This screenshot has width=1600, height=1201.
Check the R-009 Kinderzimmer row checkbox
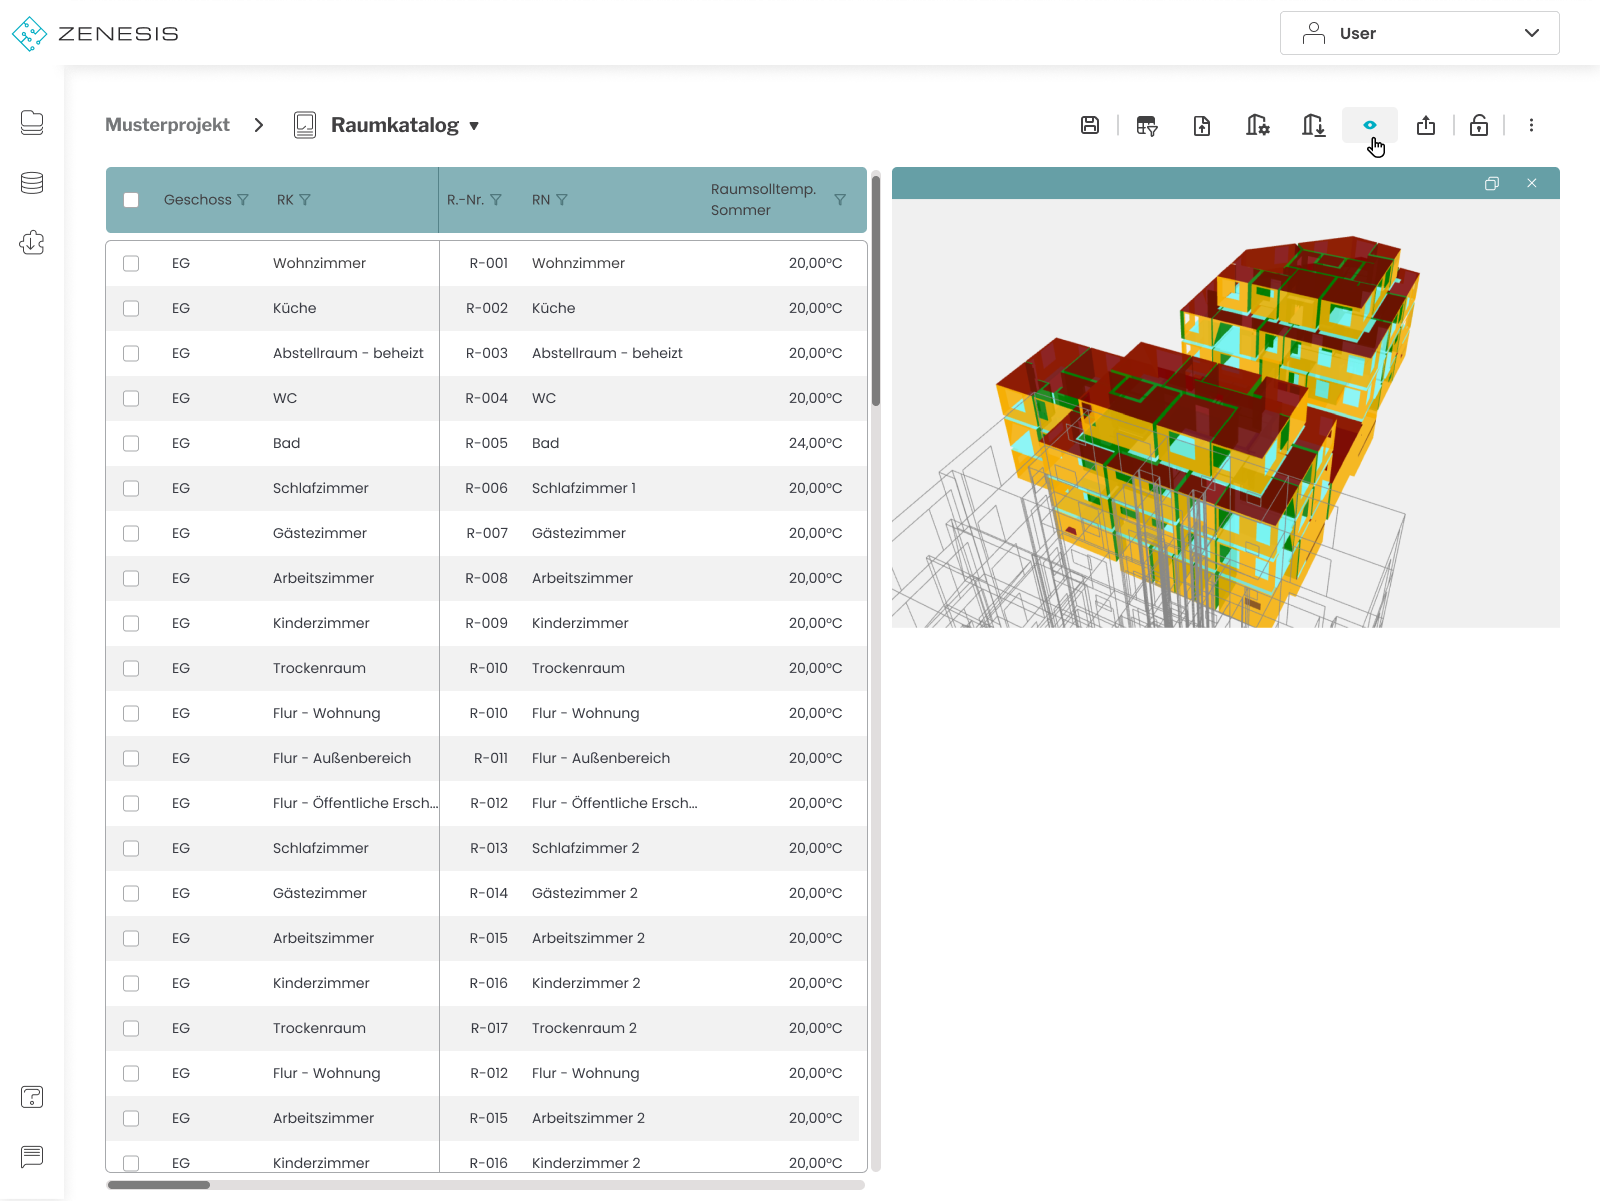(x=131, y=623)
